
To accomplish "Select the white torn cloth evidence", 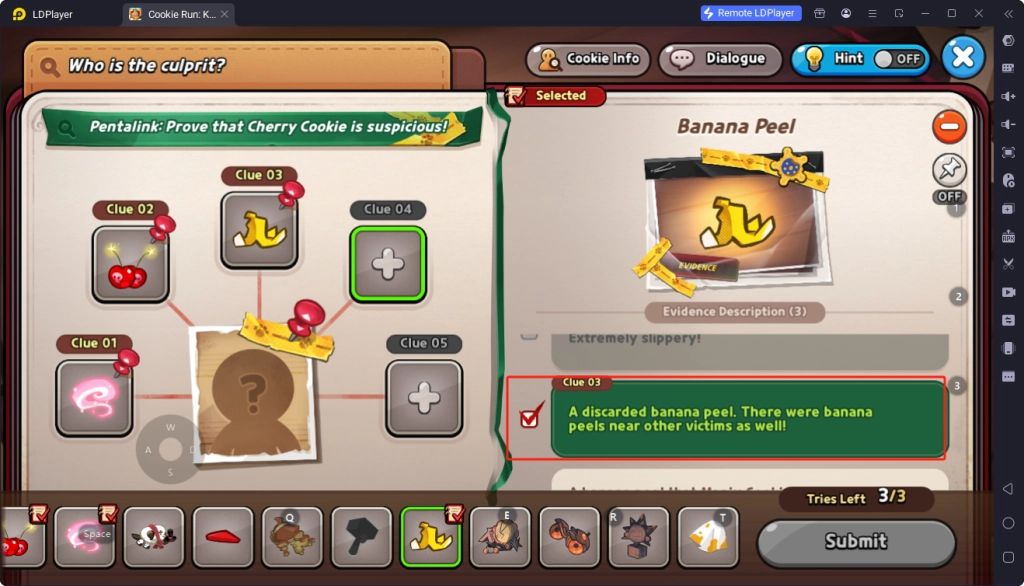I will [708, 537].
